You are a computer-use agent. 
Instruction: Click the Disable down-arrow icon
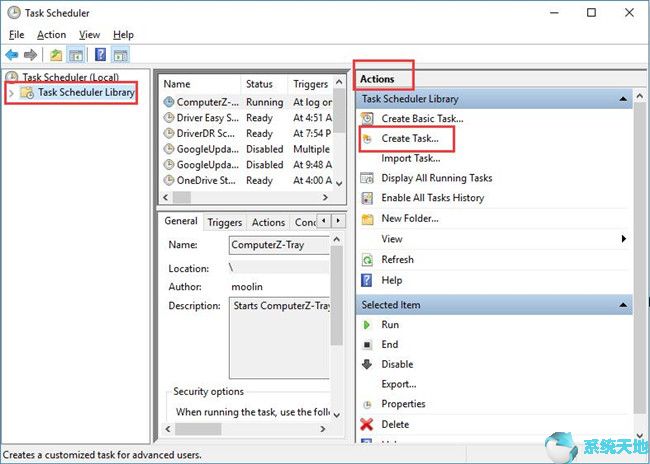[367, 364]
